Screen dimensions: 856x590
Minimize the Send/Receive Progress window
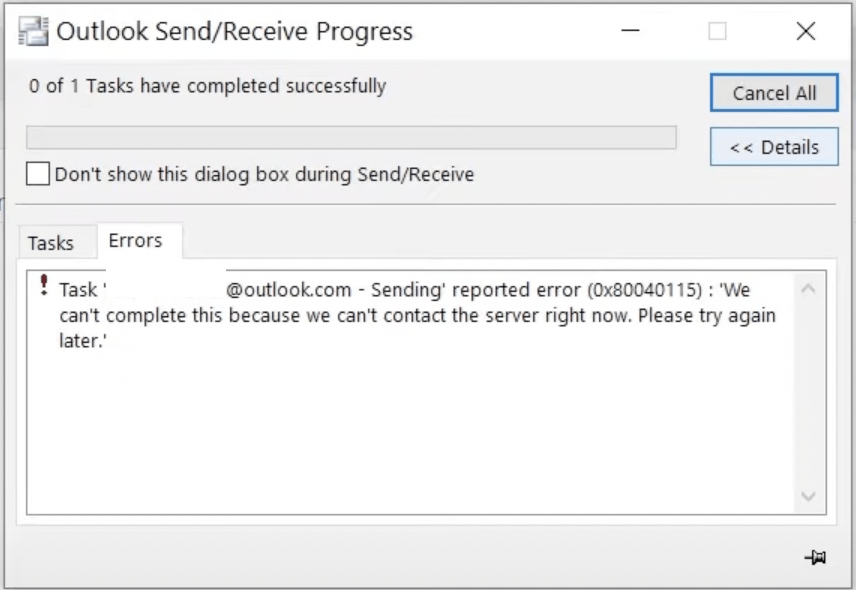click(630, 31)
